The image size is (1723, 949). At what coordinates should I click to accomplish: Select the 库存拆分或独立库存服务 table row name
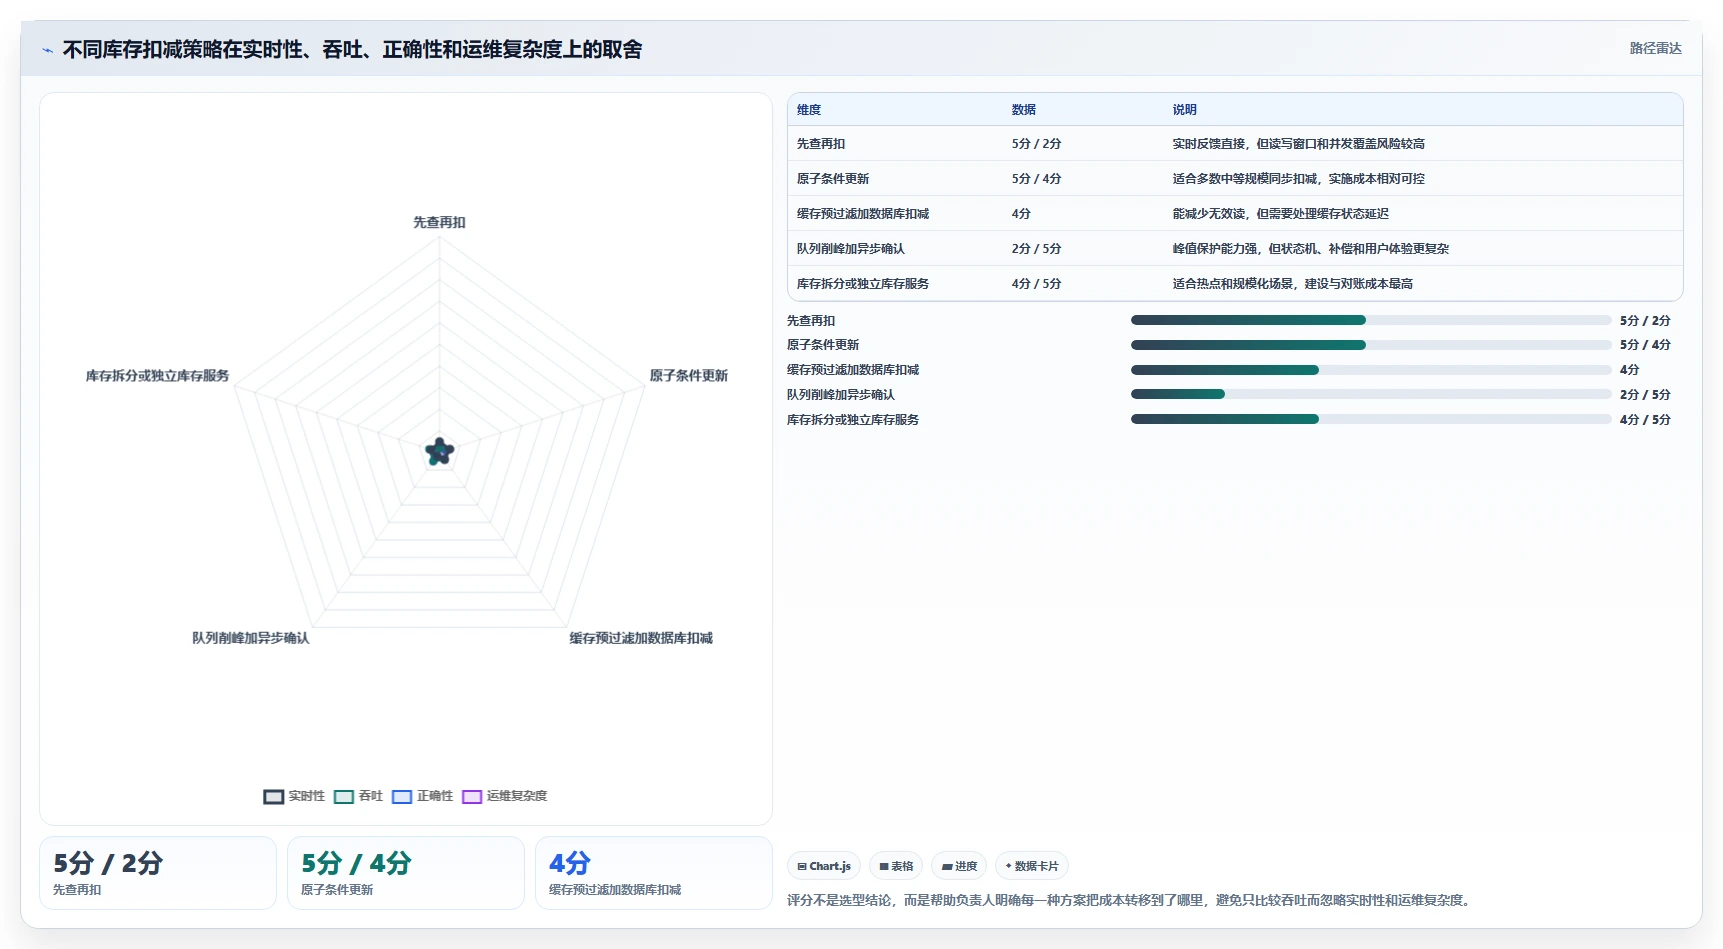coord(863,284)
